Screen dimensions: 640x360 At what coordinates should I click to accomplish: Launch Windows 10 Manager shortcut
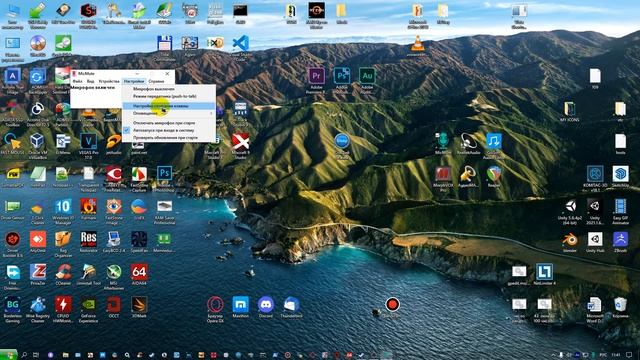[63, 207]
